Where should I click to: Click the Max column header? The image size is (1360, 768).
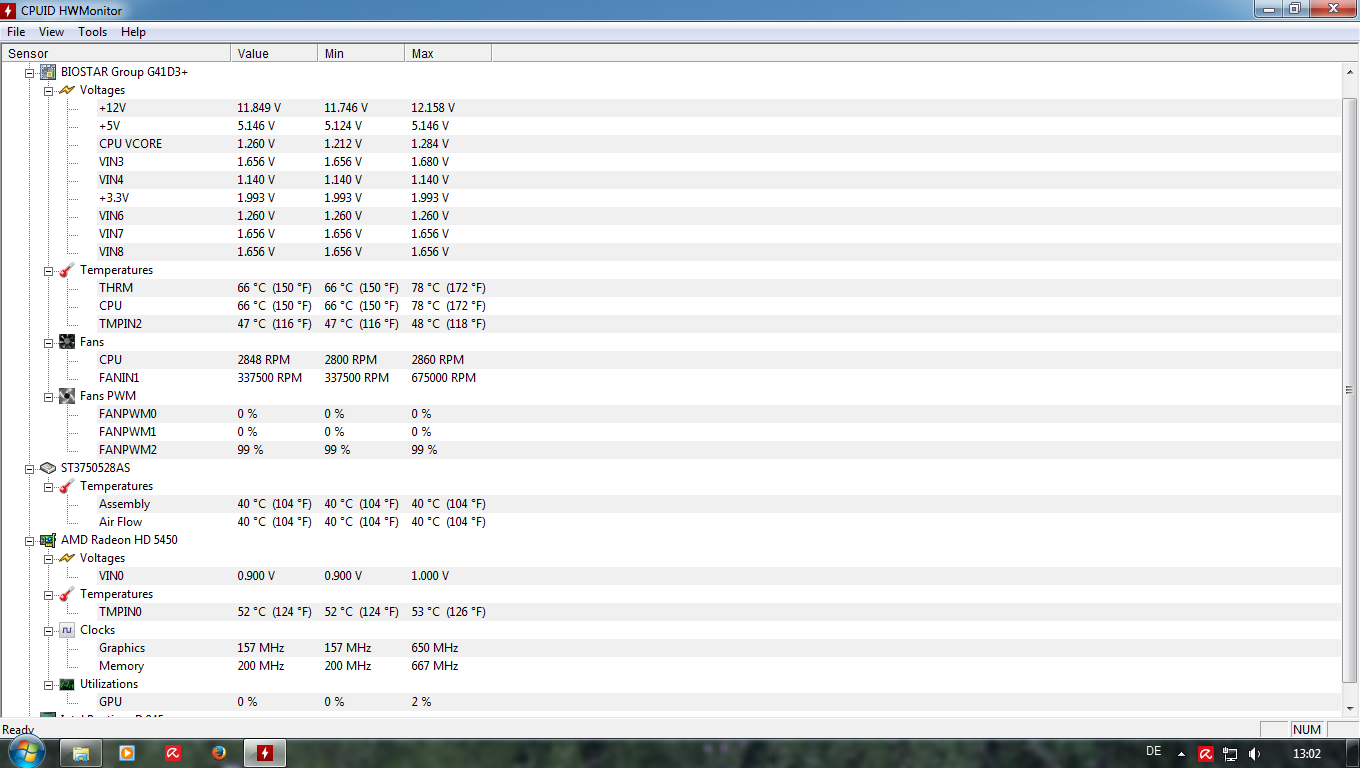point(448,53)
